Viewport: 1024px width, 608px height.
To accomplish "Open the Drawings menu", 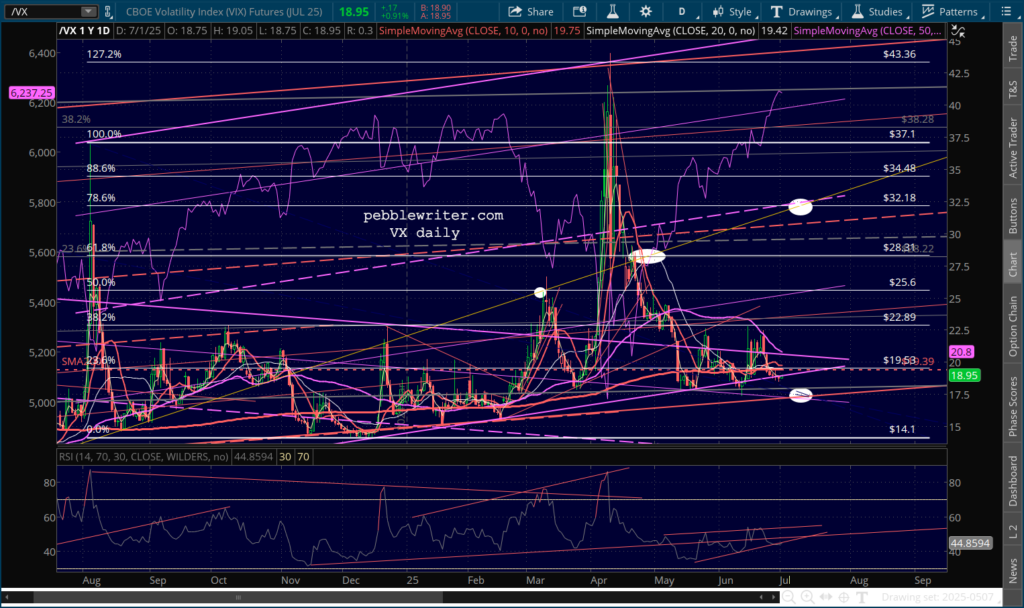I will click(800, 12).
